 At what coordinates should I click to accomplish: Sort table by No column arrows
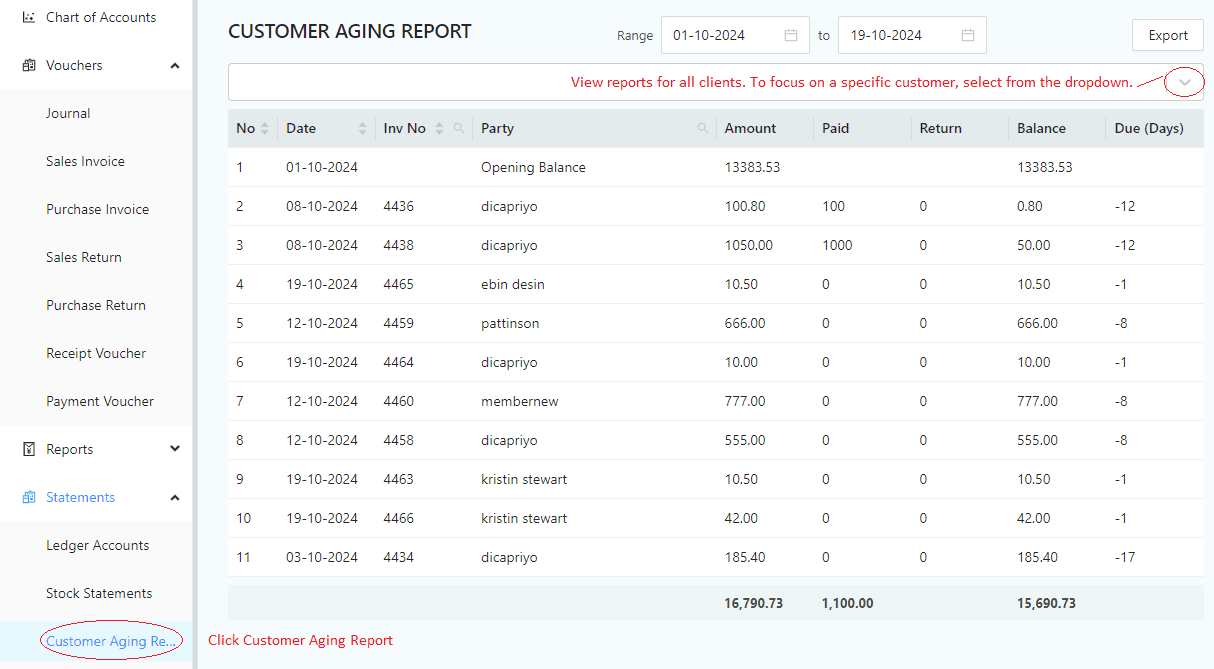[x=265, y=128]
